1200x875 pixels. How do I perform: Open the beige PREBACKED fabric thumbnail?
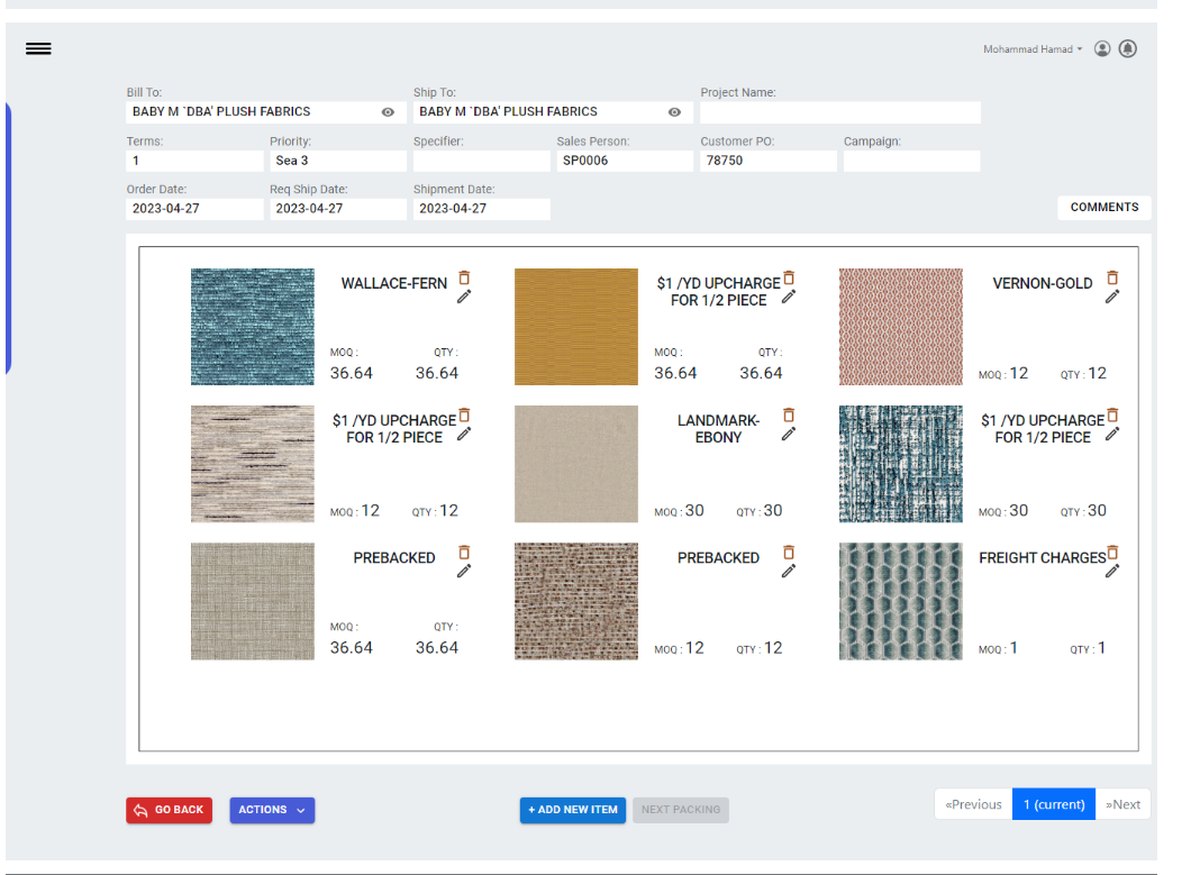(252, 601)
